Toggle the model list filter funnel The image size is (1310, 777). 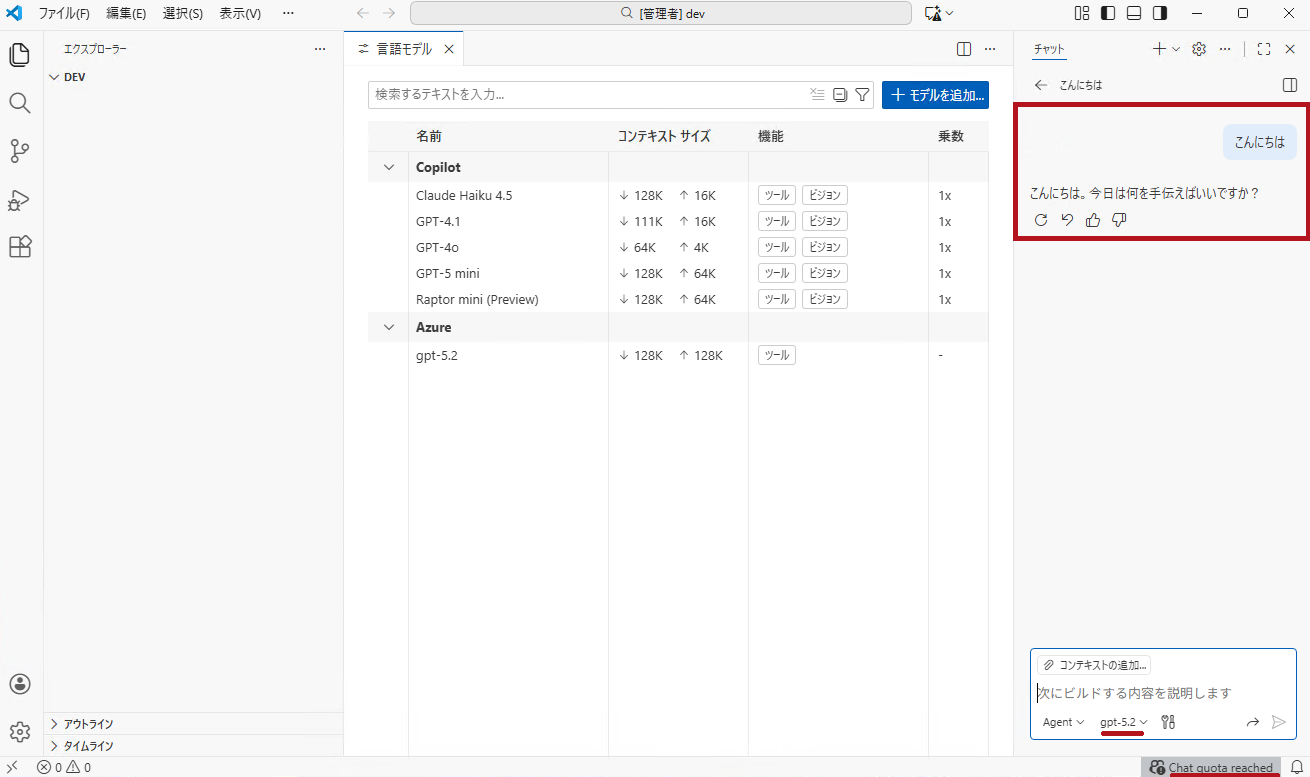862,94
